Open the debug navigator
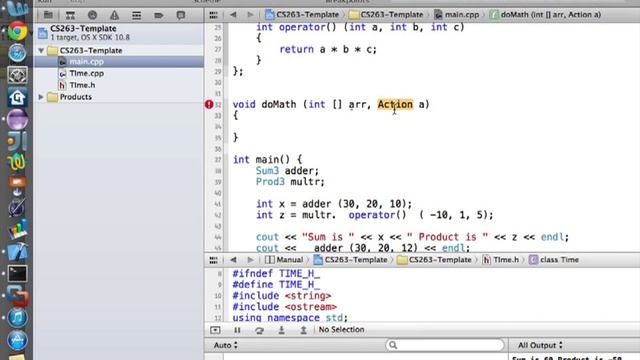 (136, 16)
